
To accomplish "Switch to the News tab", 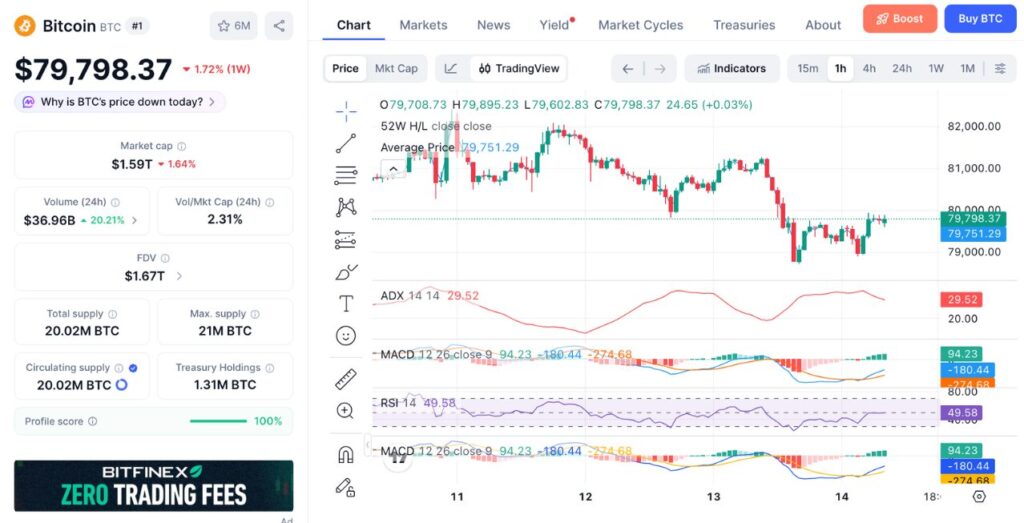I will point(494,25).
